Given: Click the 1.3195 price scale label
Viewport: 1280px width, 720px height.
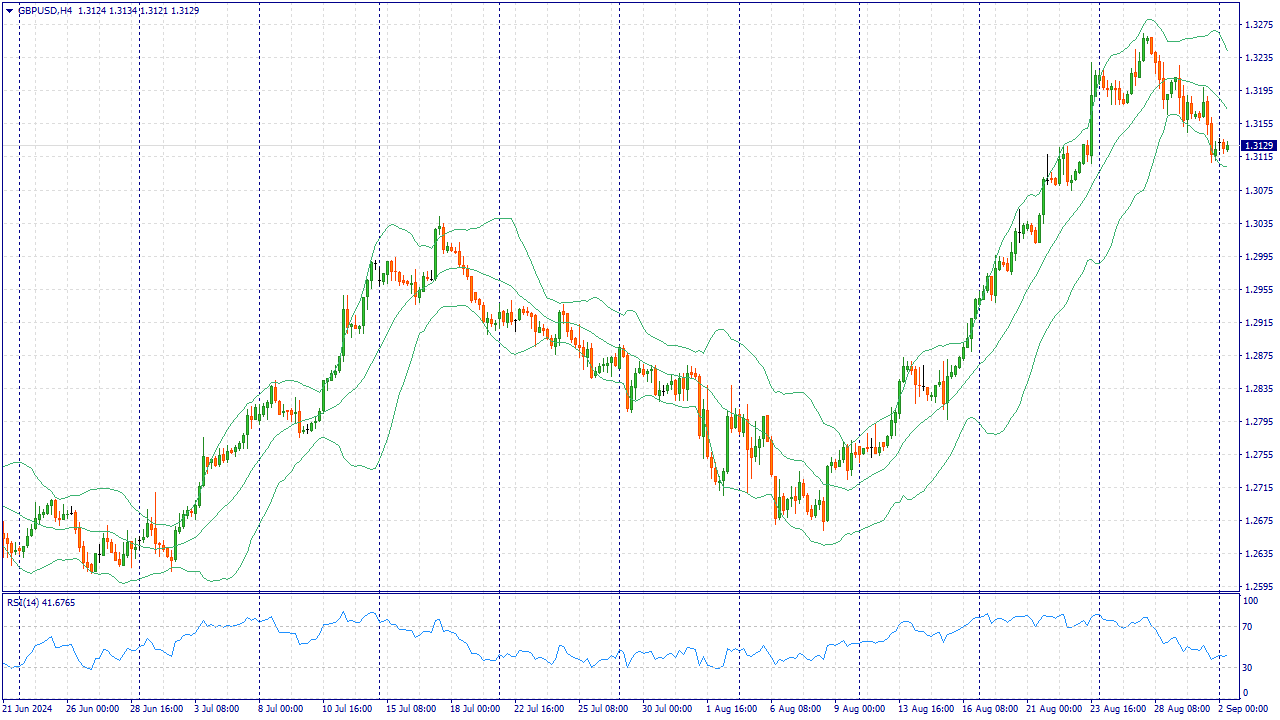Looking at the screenshot, I should [1258, 91].
